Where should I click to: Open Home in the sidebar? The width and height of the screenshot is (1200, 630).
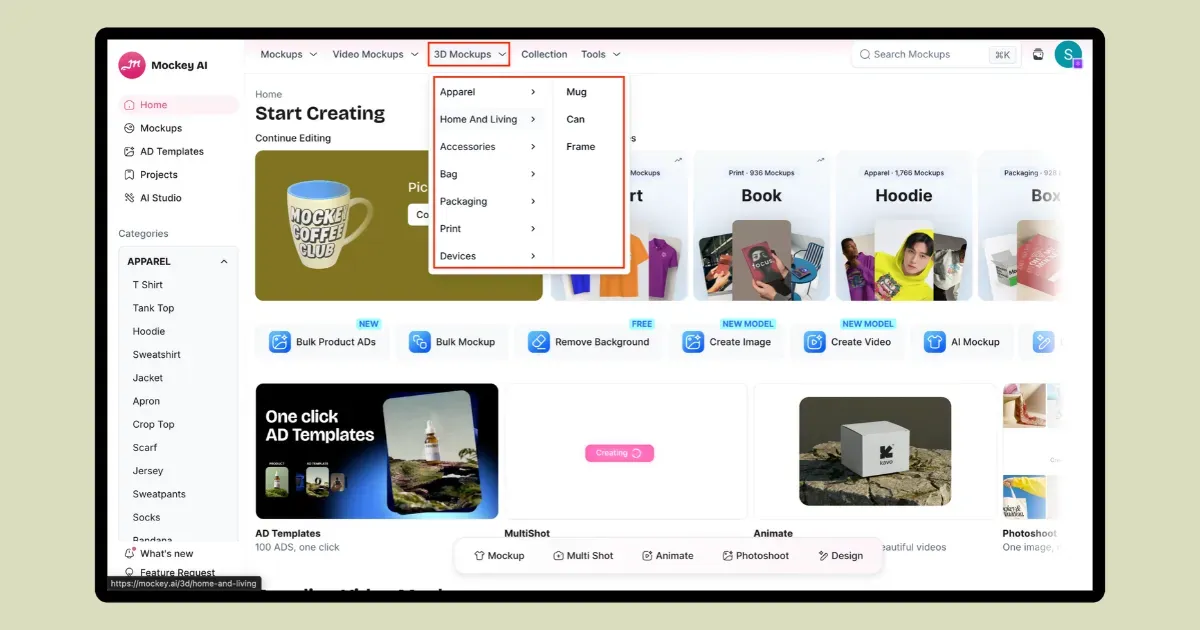click(178, 105)
